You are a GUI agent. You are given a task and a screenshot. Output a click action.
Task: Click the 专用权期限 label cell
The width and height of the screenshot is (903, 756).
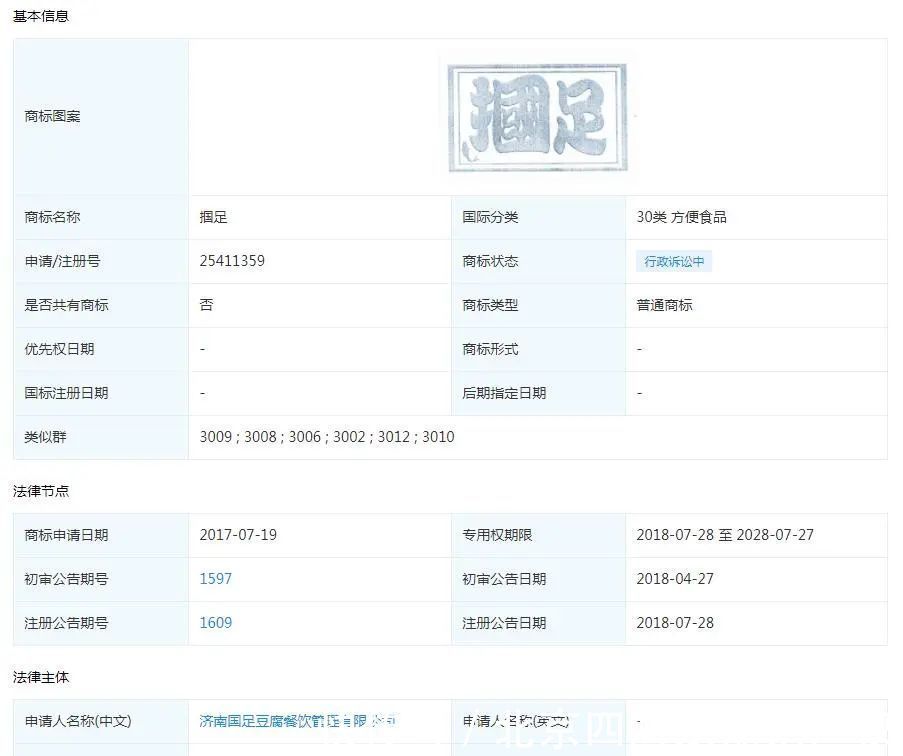pyautogui.click(x=538, y=535)
